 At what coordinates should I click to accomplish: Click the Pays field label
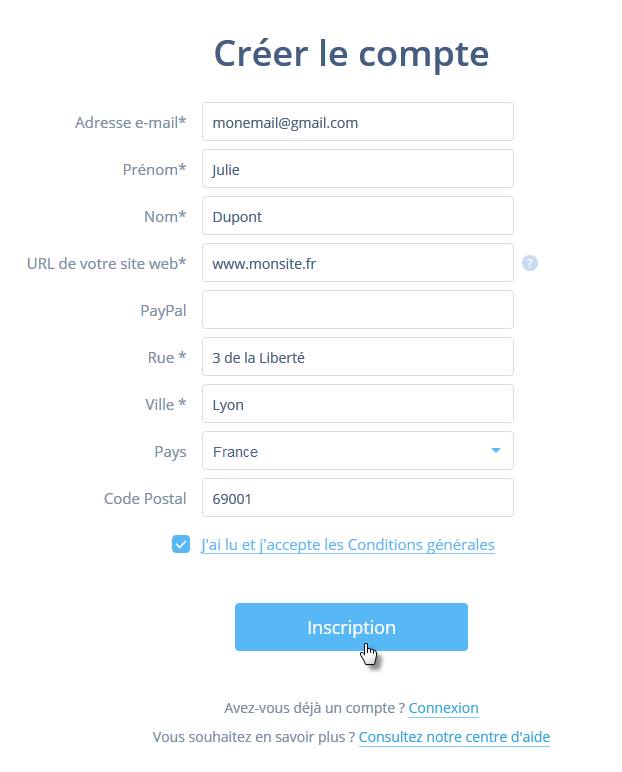click(170, 452)
